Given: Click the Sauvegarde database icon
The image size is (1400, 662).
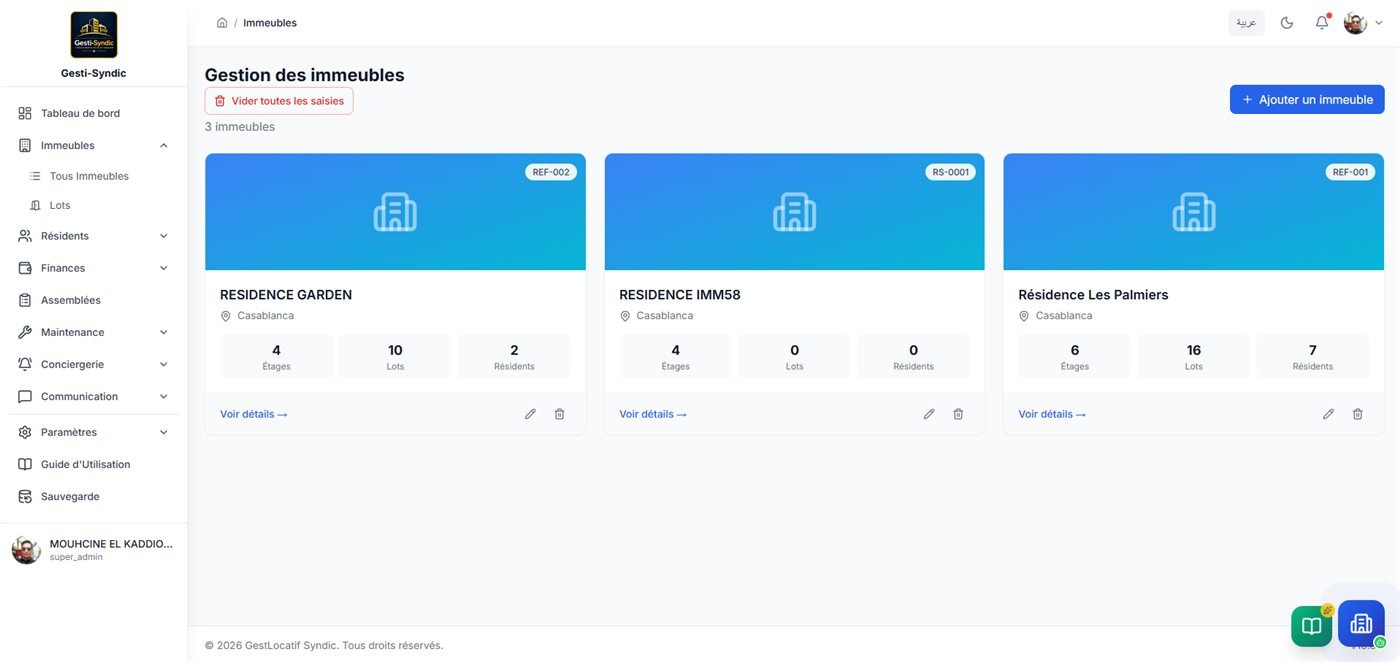Looking at the screenshot, I should (25, 496).
